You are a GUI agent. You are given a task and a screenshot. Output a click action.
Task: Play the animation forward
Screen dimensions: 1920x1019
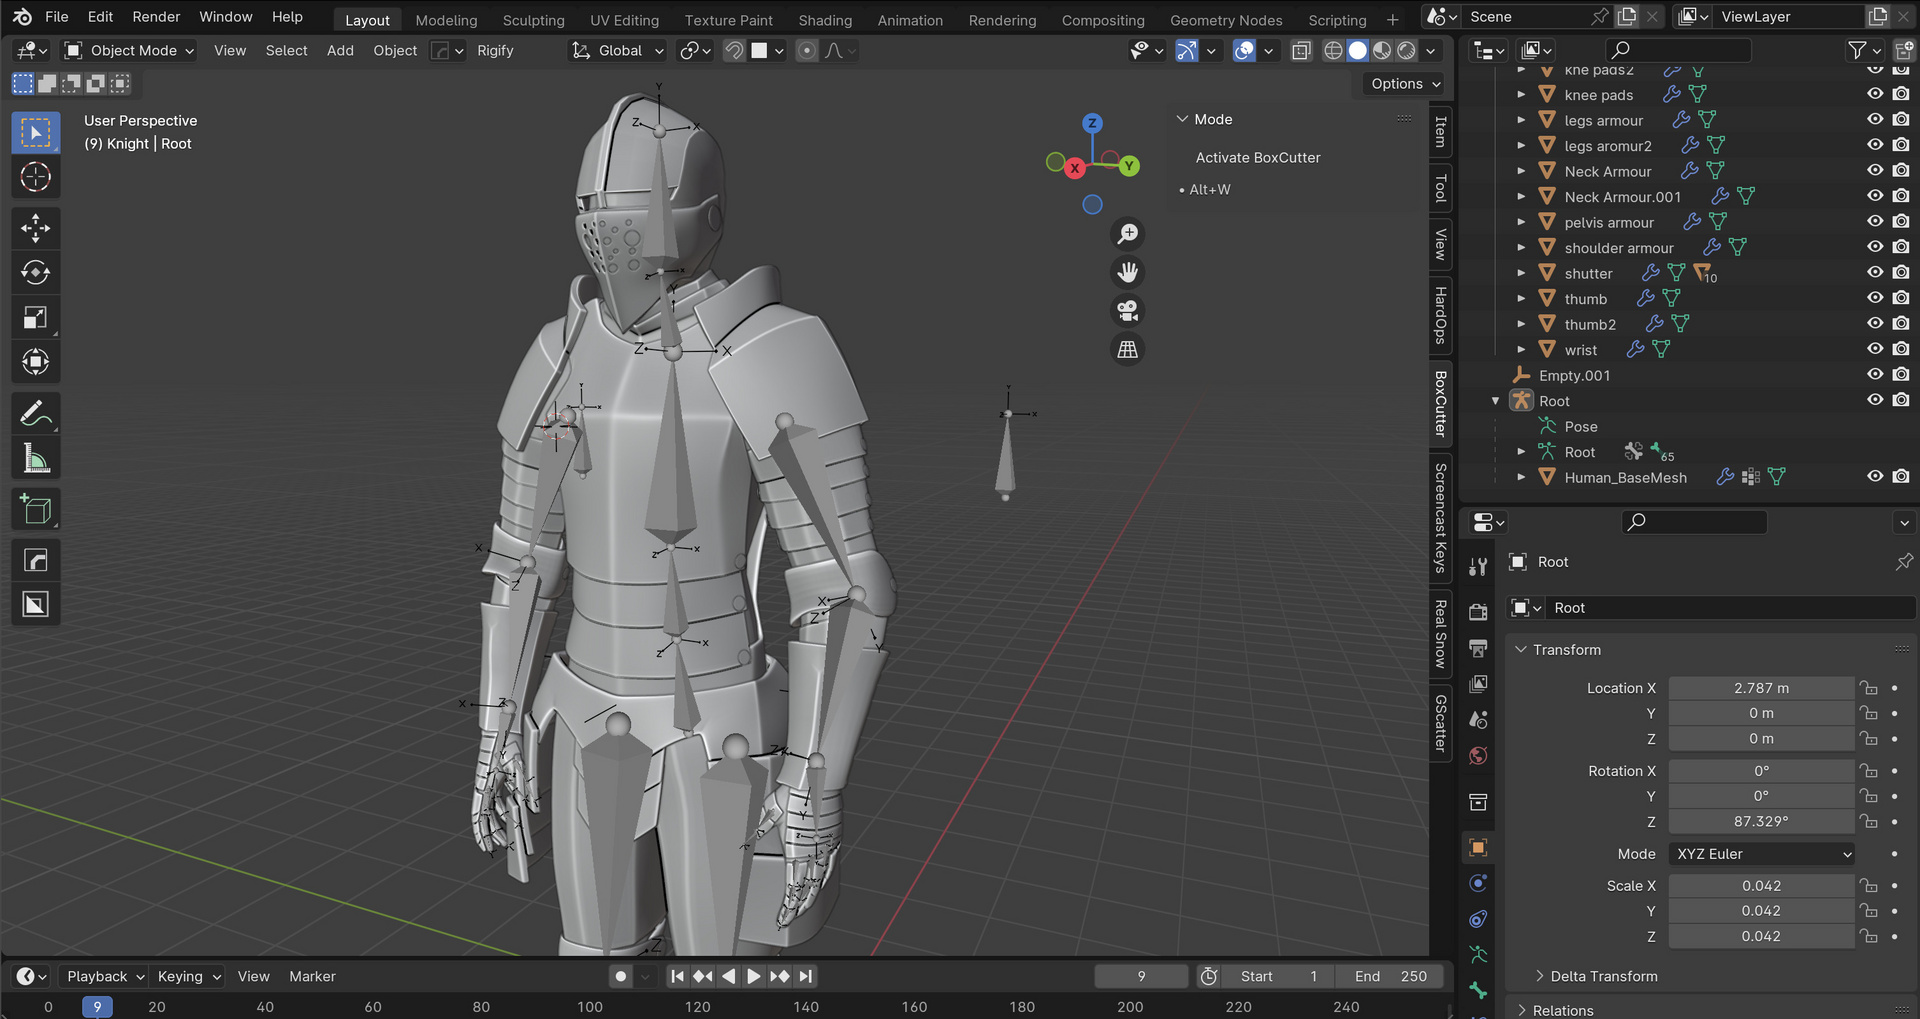tap(754, 976)
